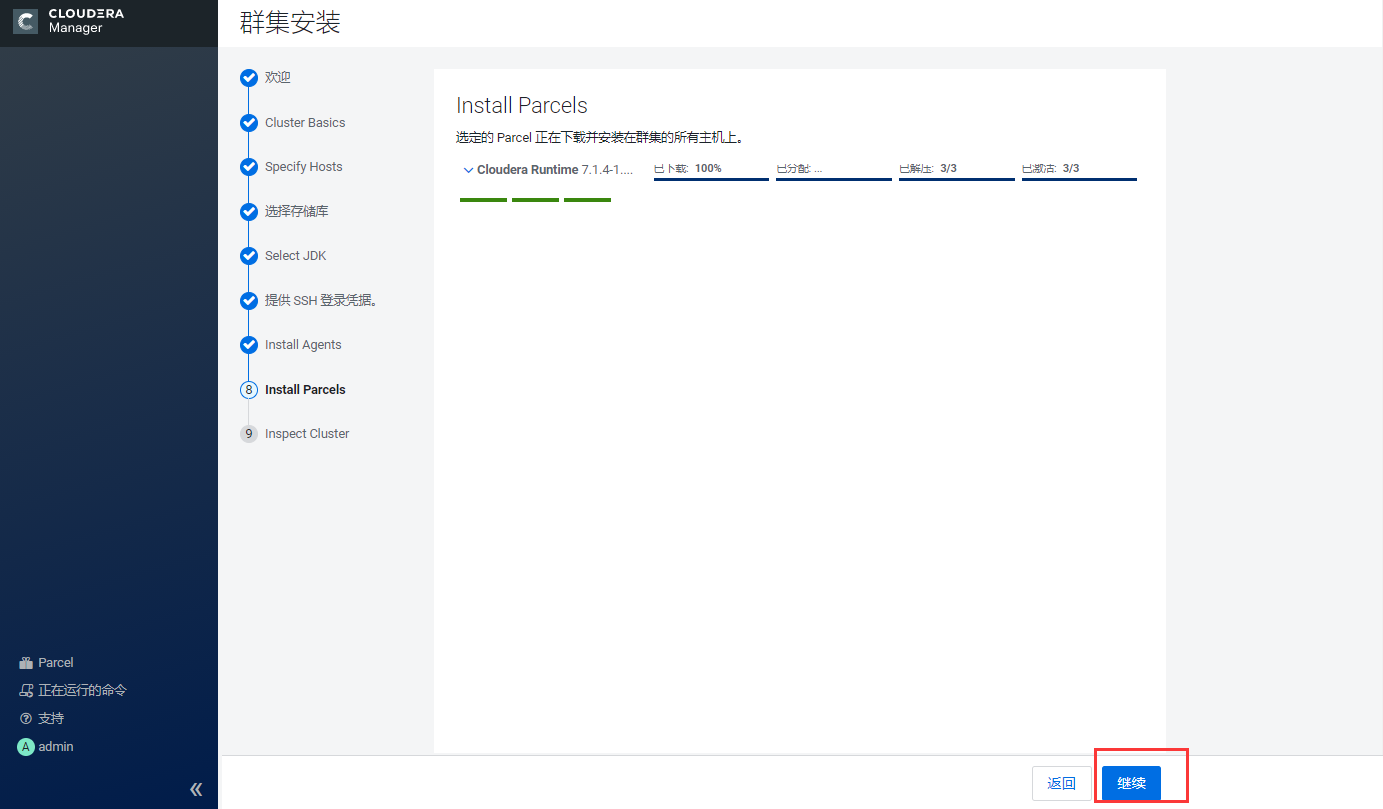
Task: Select the Inspect Cluster step label
Action: (x=307, y=434)
